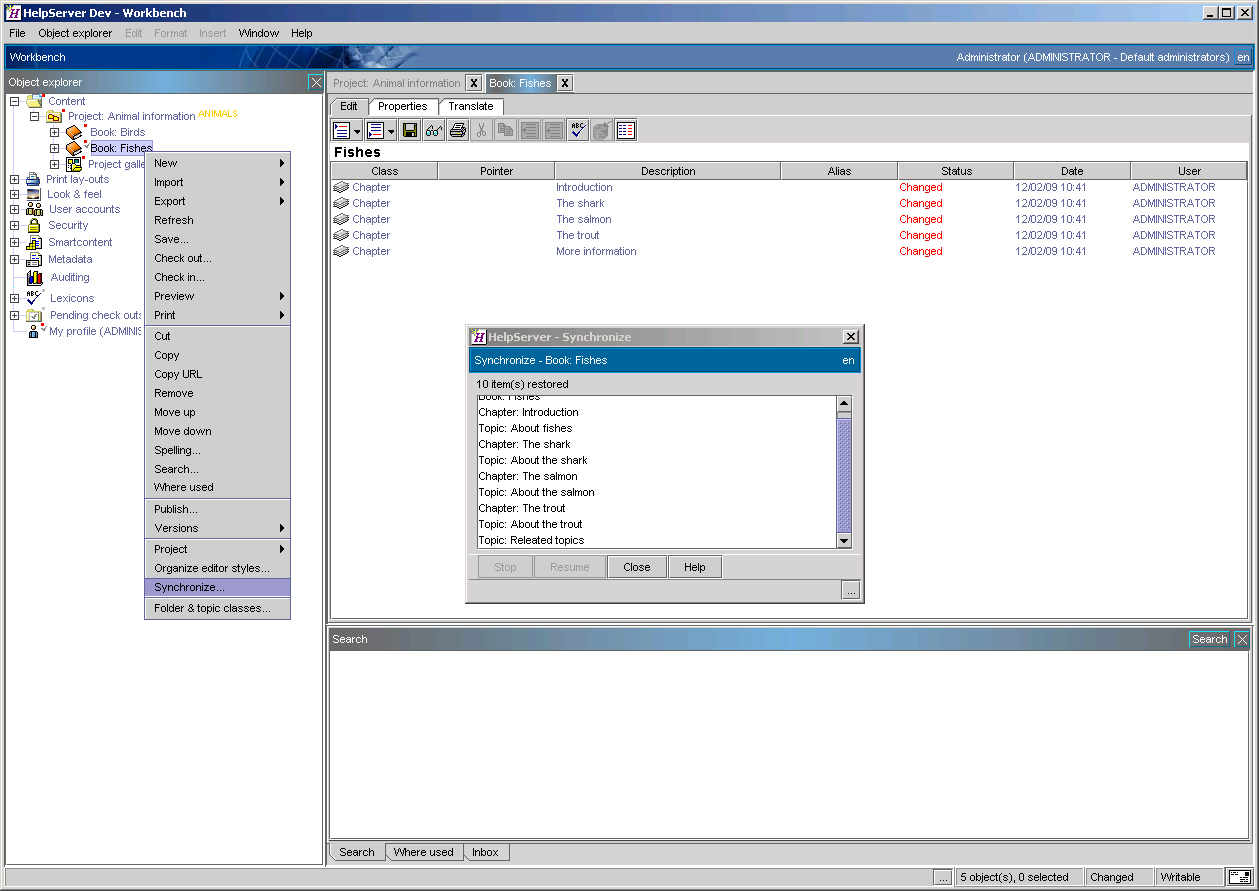Open the Where used tab at bottom
This screenshot has height=891, width=1259.
click(x=423, y=852)
